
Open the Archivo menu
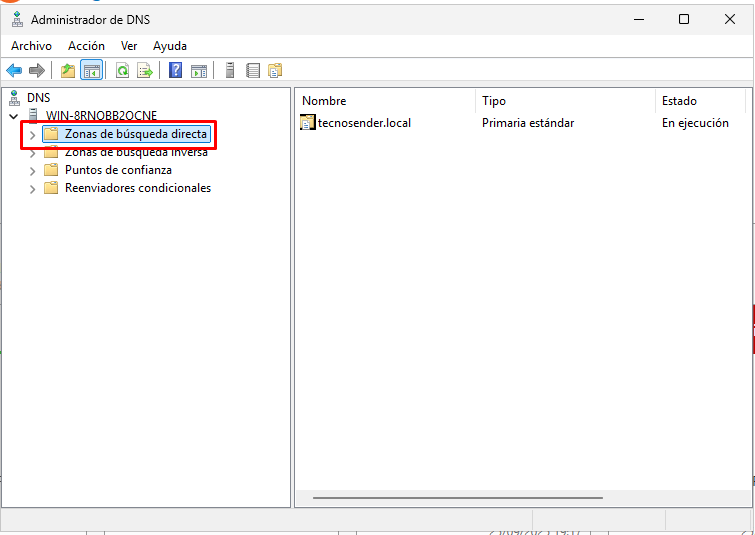coord(31,46)
